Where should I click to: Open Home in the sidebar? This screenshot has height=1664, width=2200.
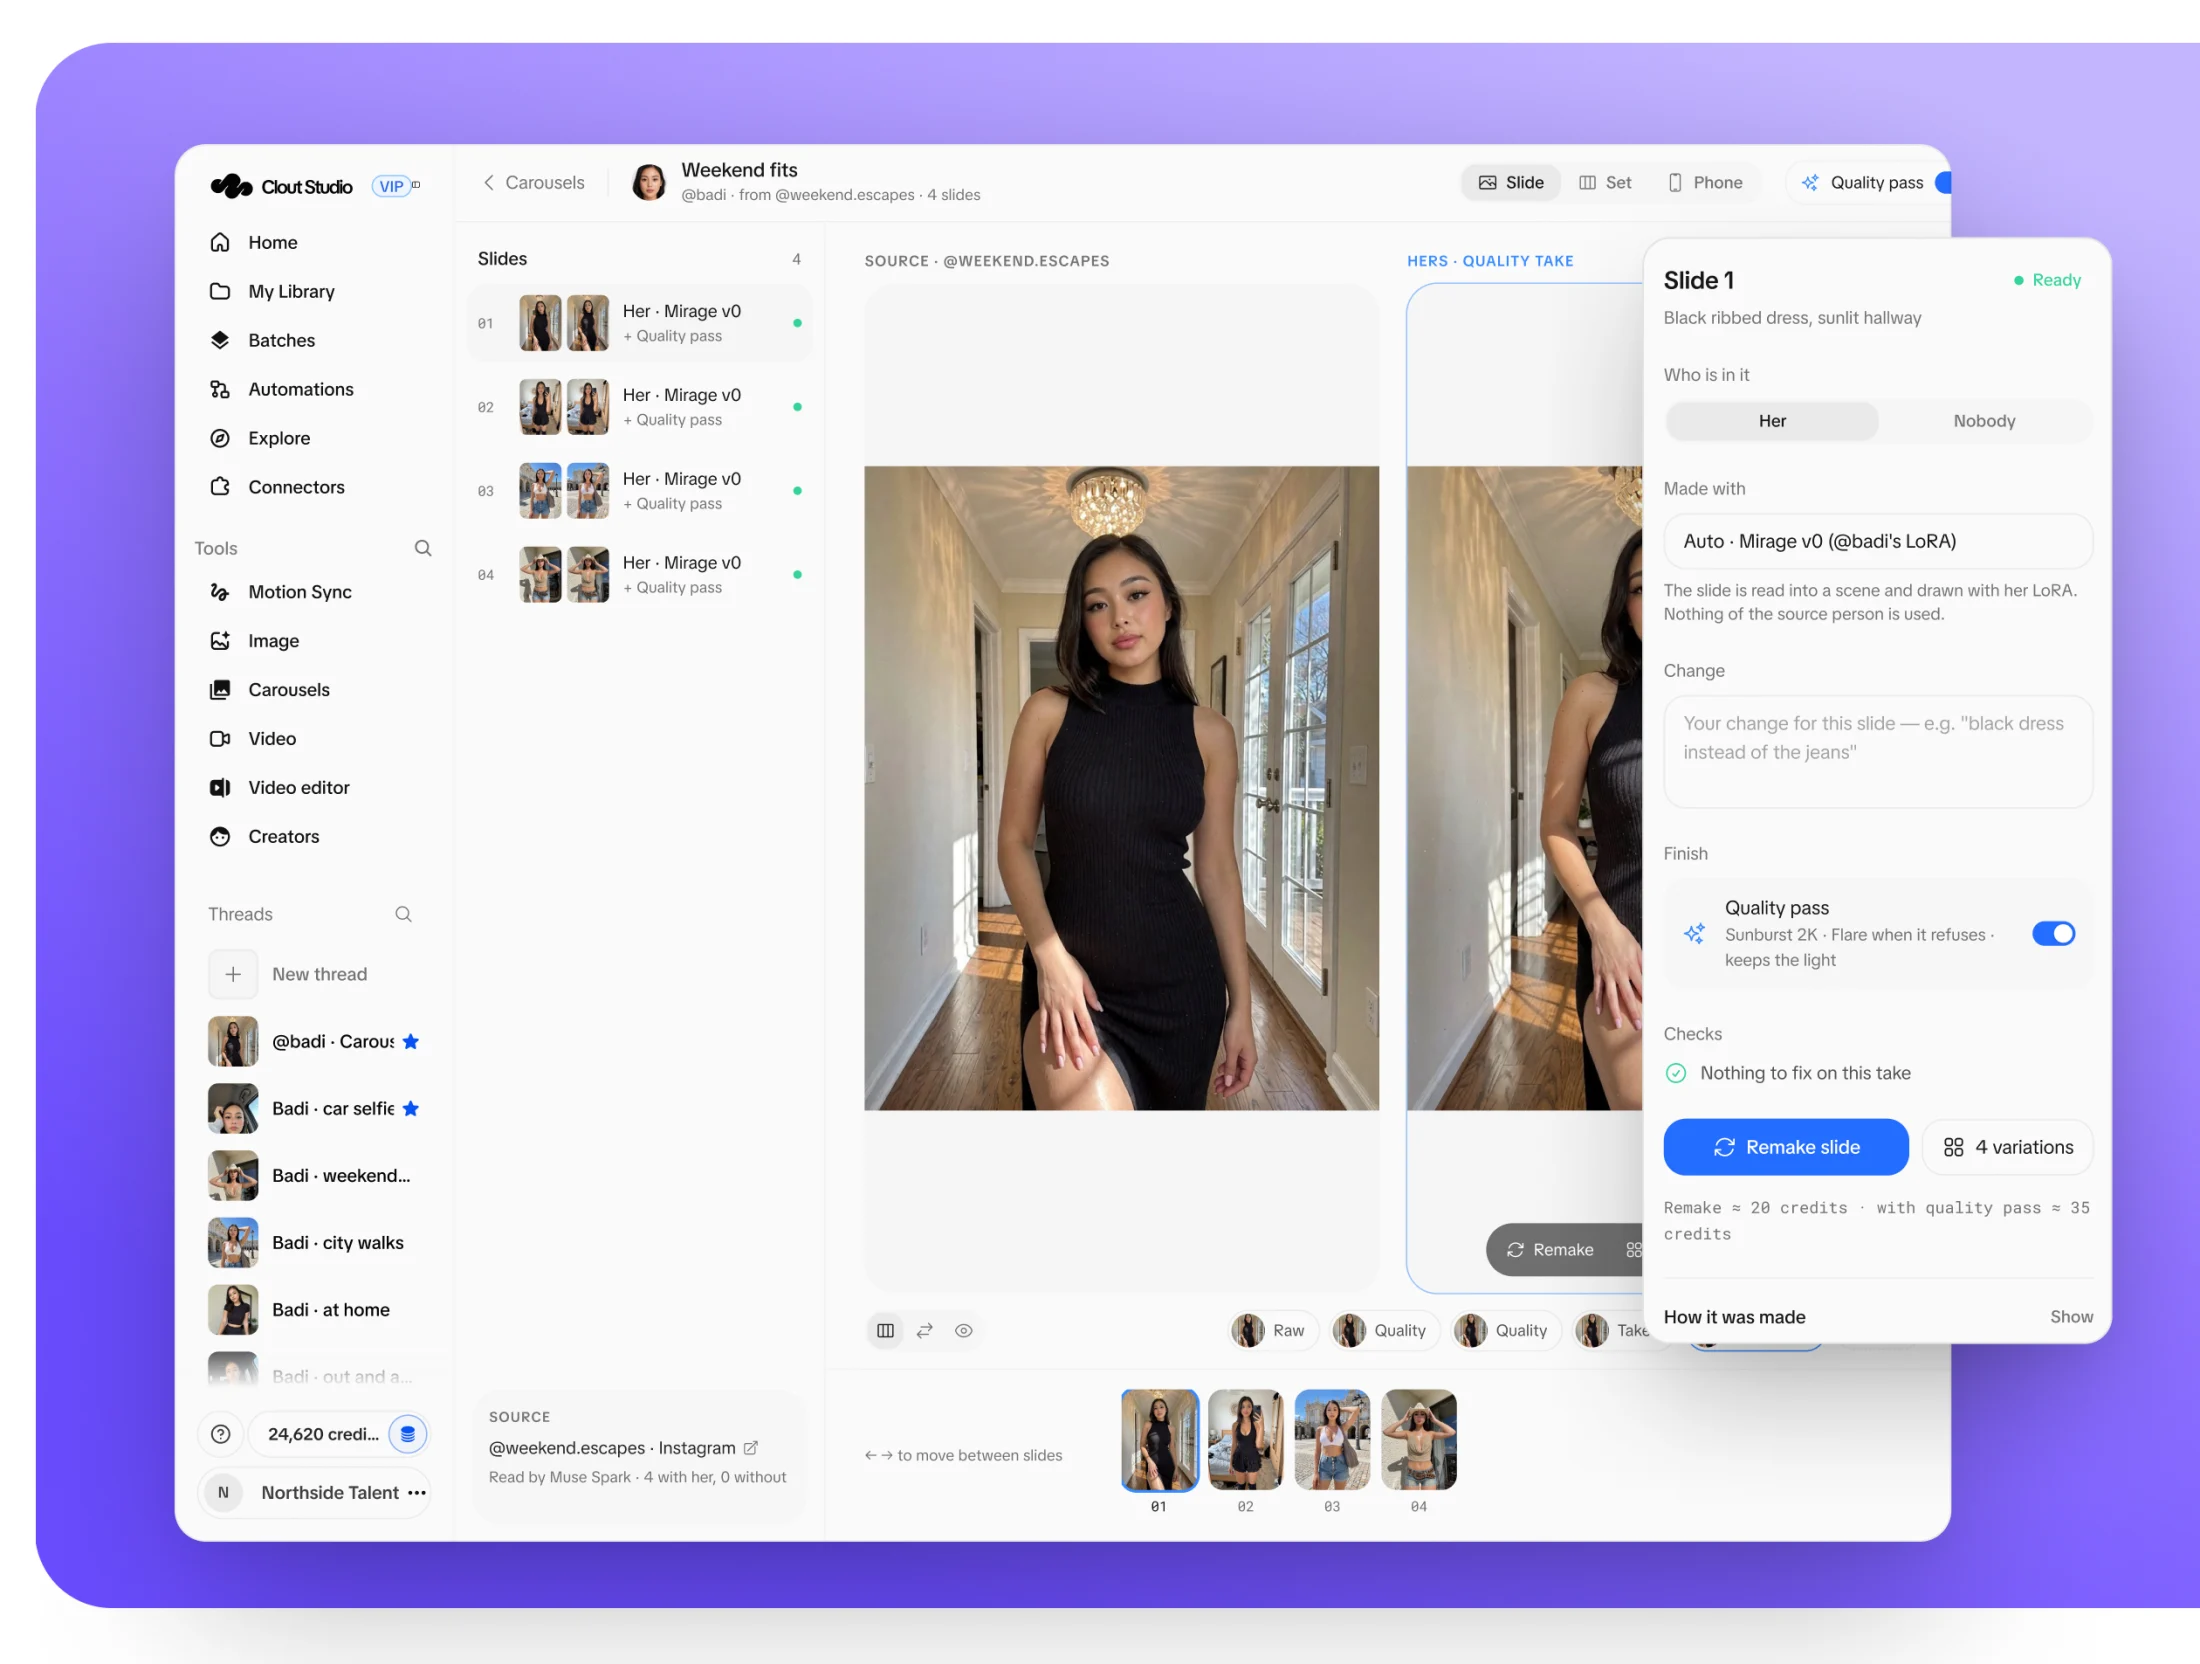[272, 242]
